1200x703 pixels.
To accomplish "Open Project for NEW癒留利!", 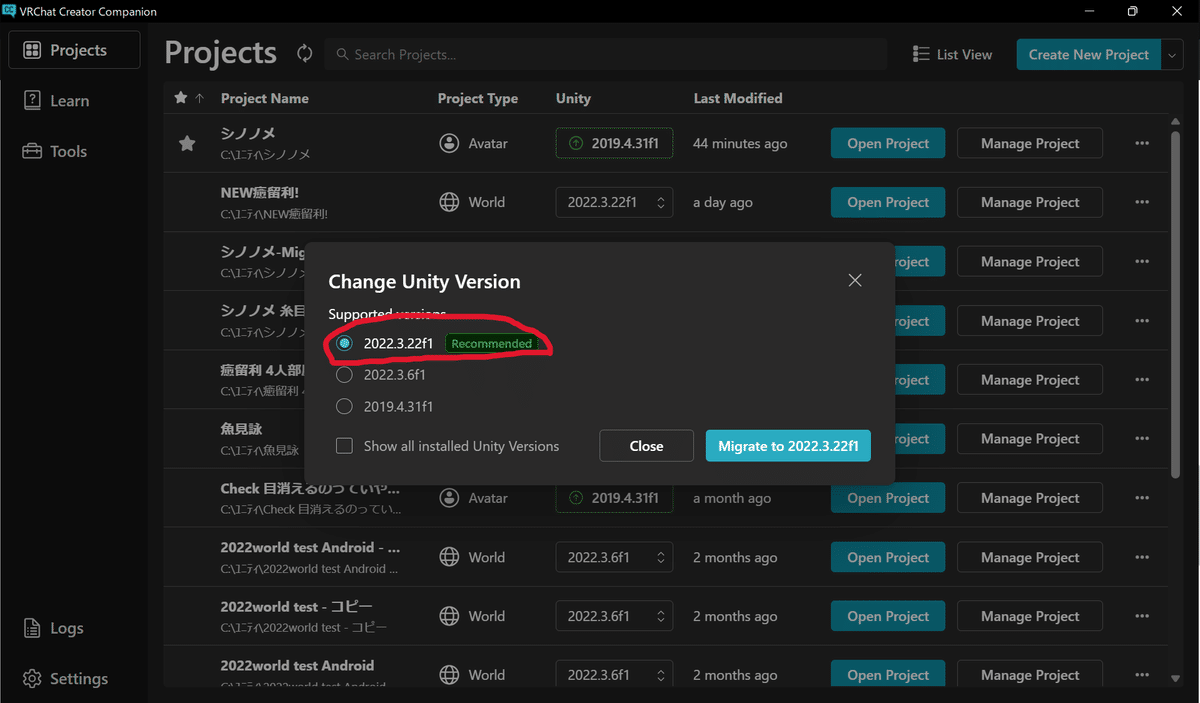I will (x=888, y=202).
